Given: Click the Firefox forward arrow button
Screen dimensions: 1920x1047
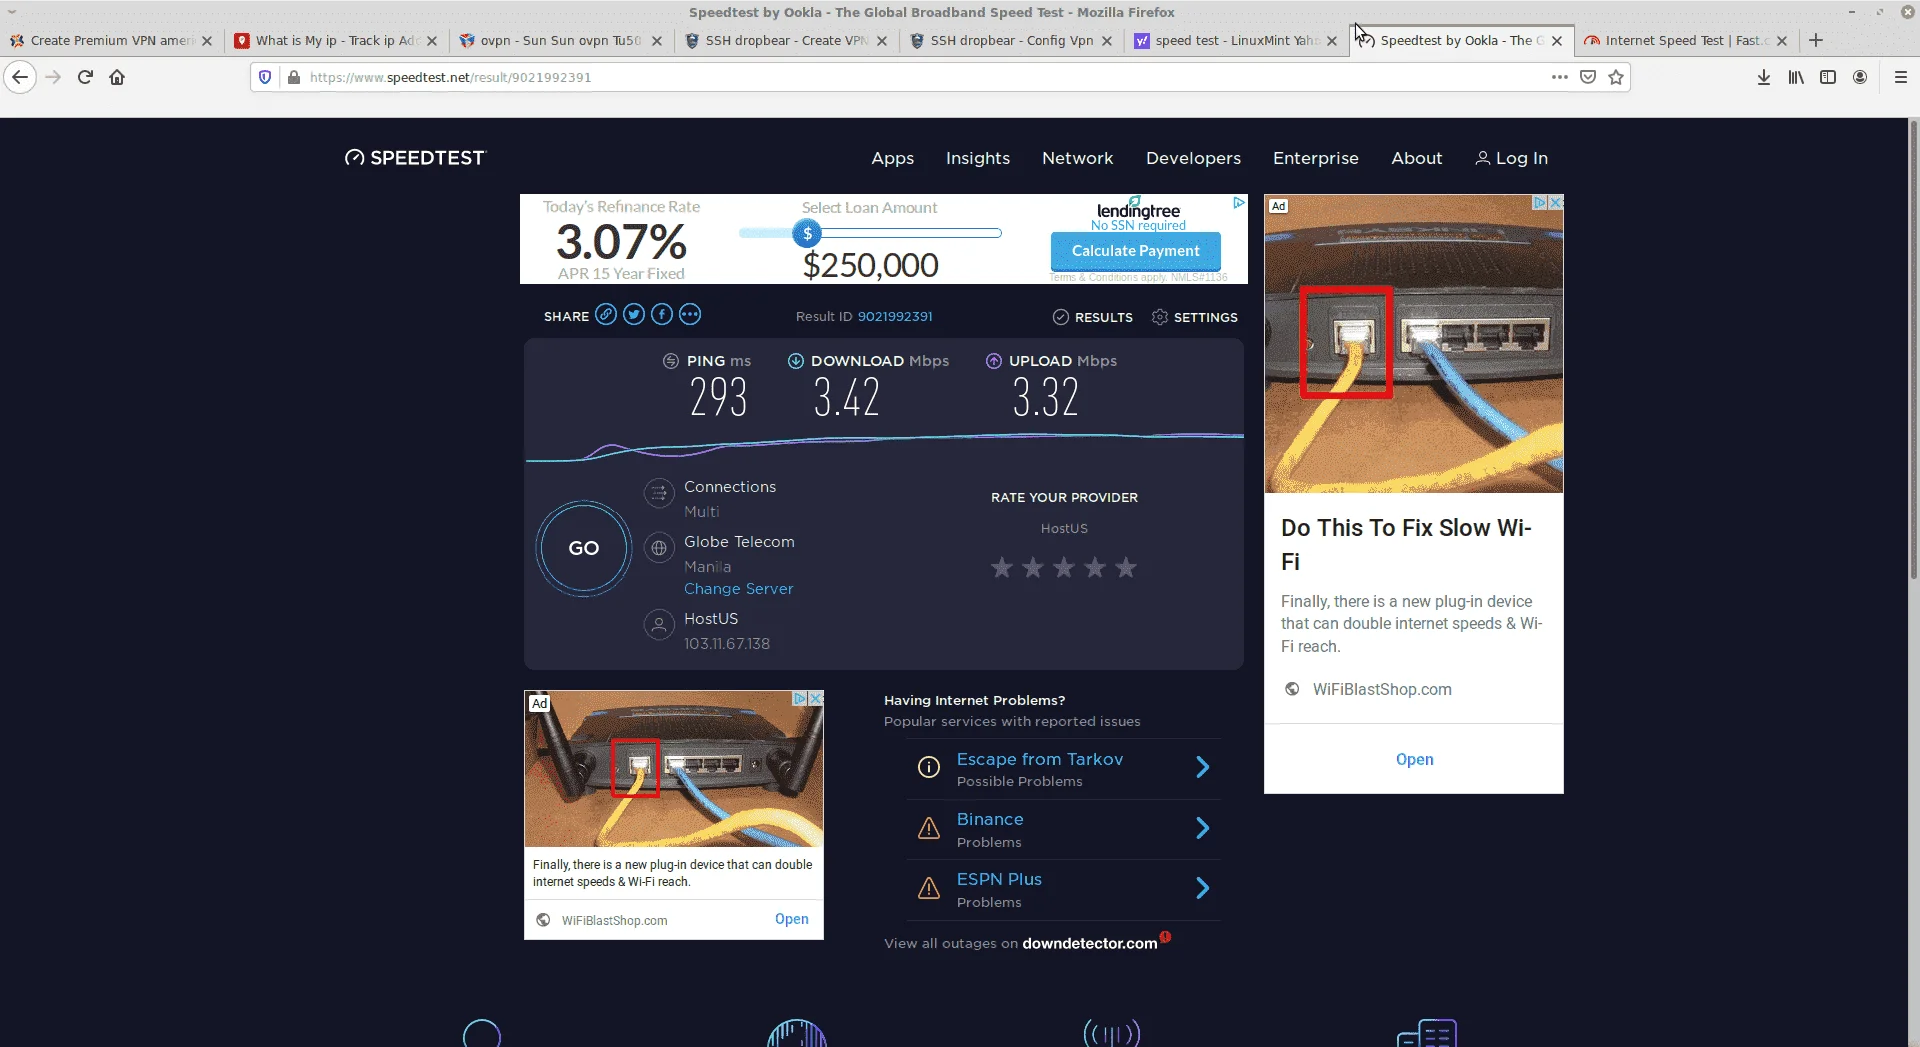Looking at the screenshot, I should coord(53,77).
